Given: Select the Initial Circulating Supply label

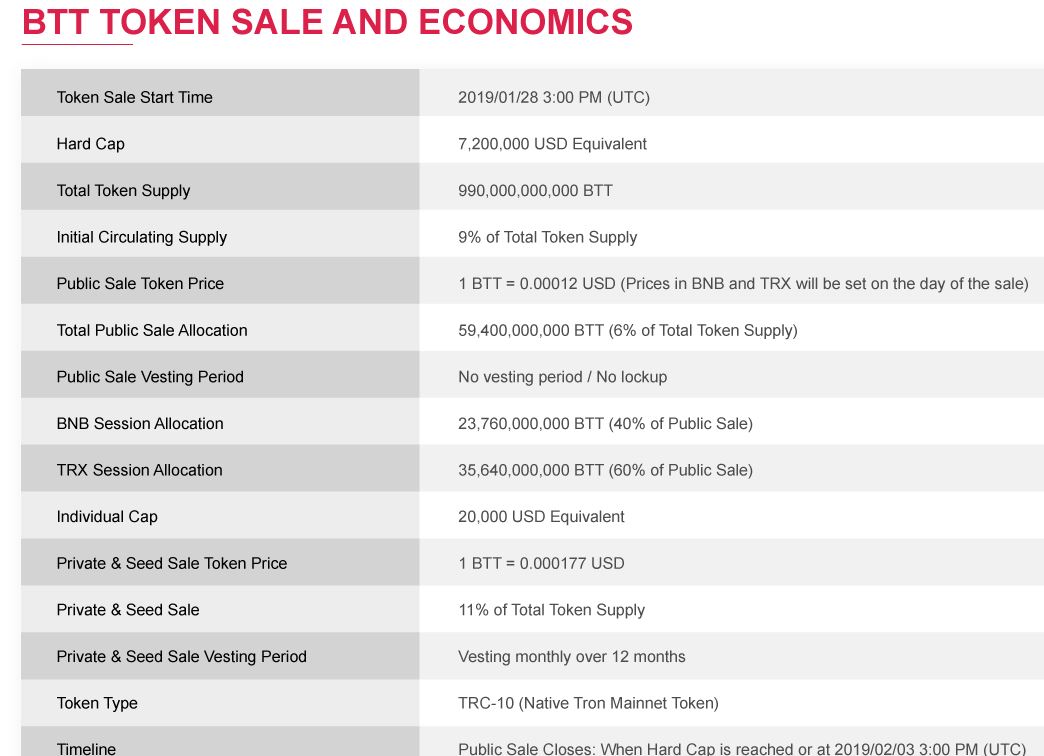Looking at the screenshot, I should point(142,237).
